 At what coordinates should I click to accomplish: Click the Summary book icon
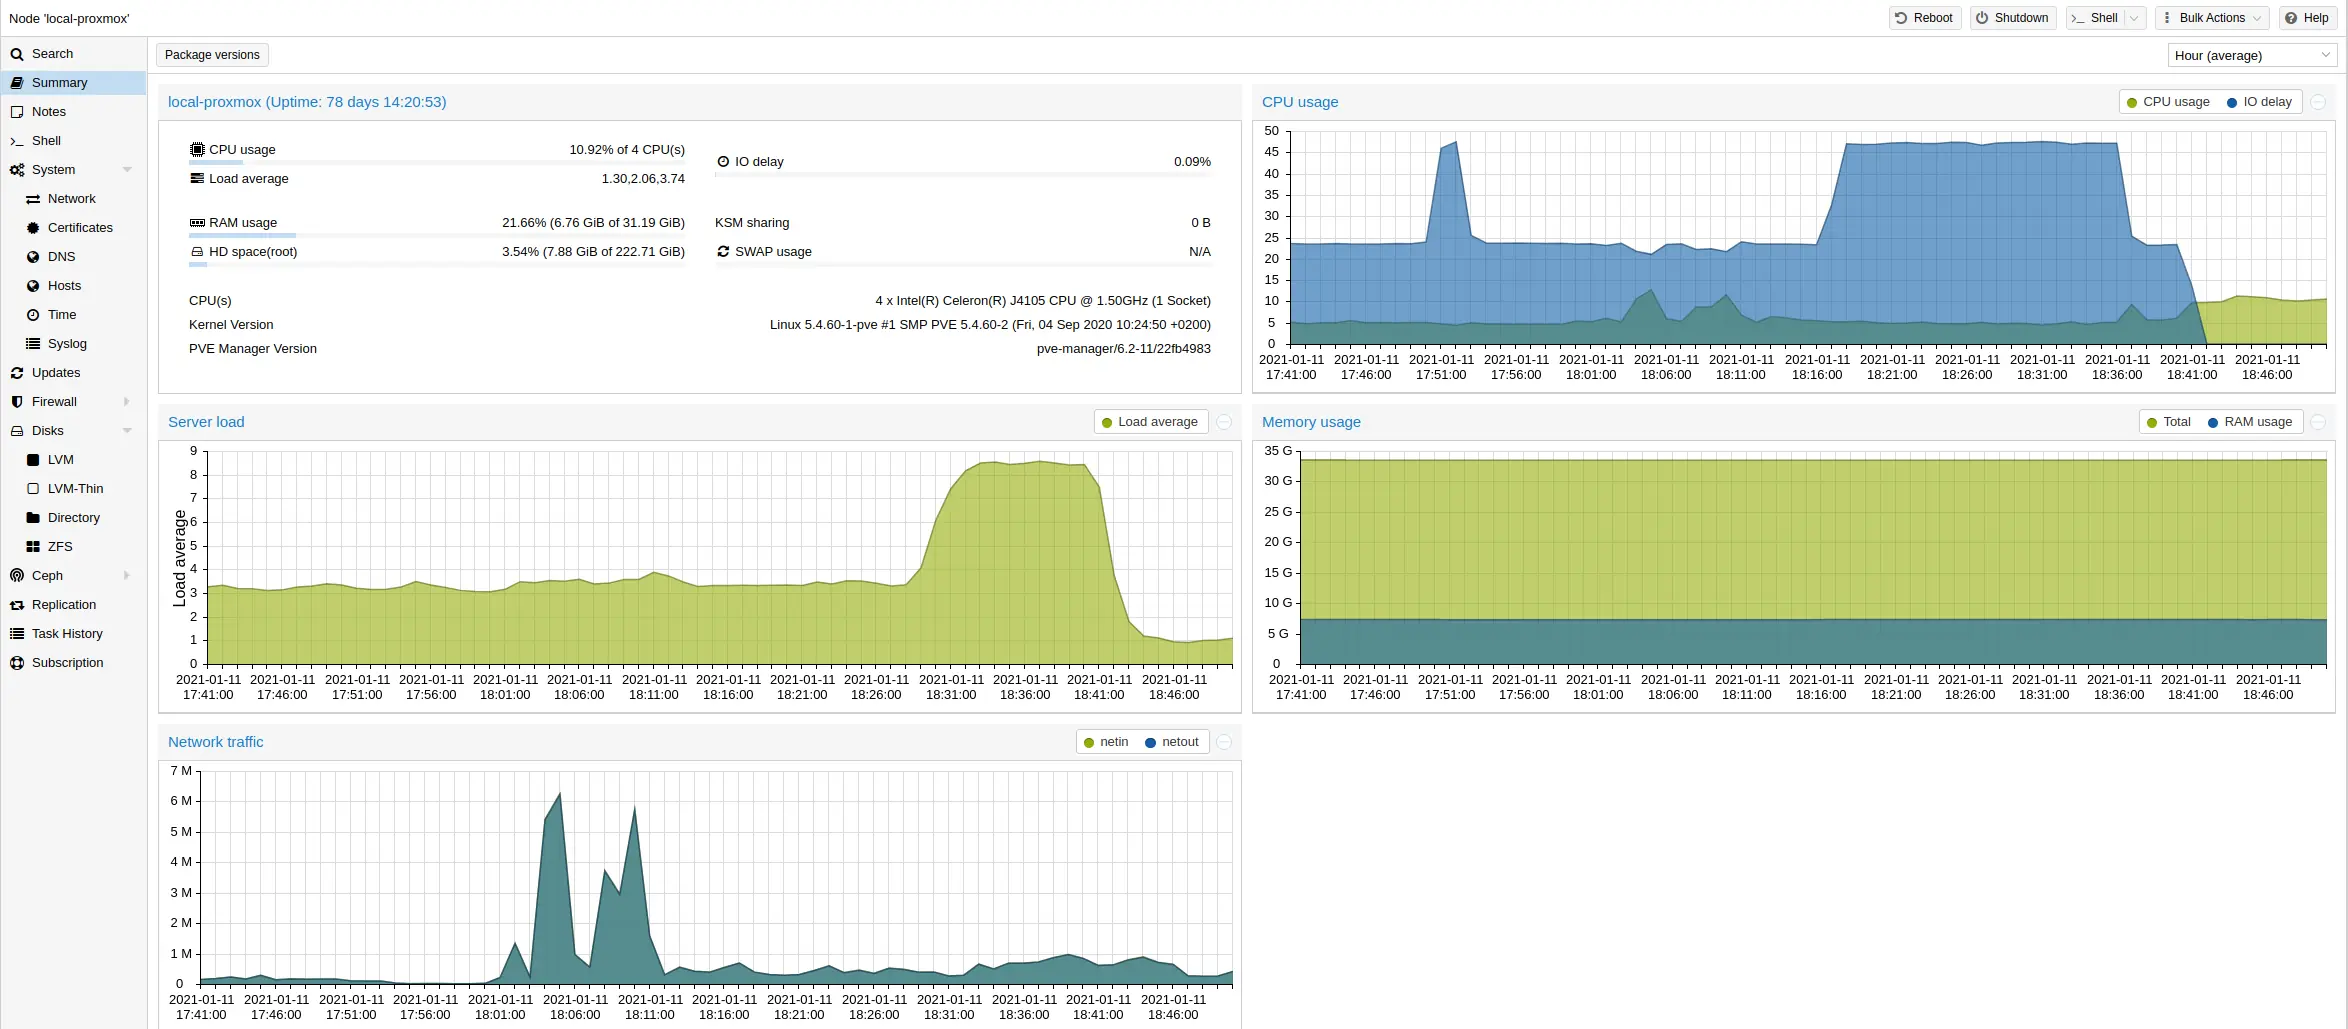(17, 83)
